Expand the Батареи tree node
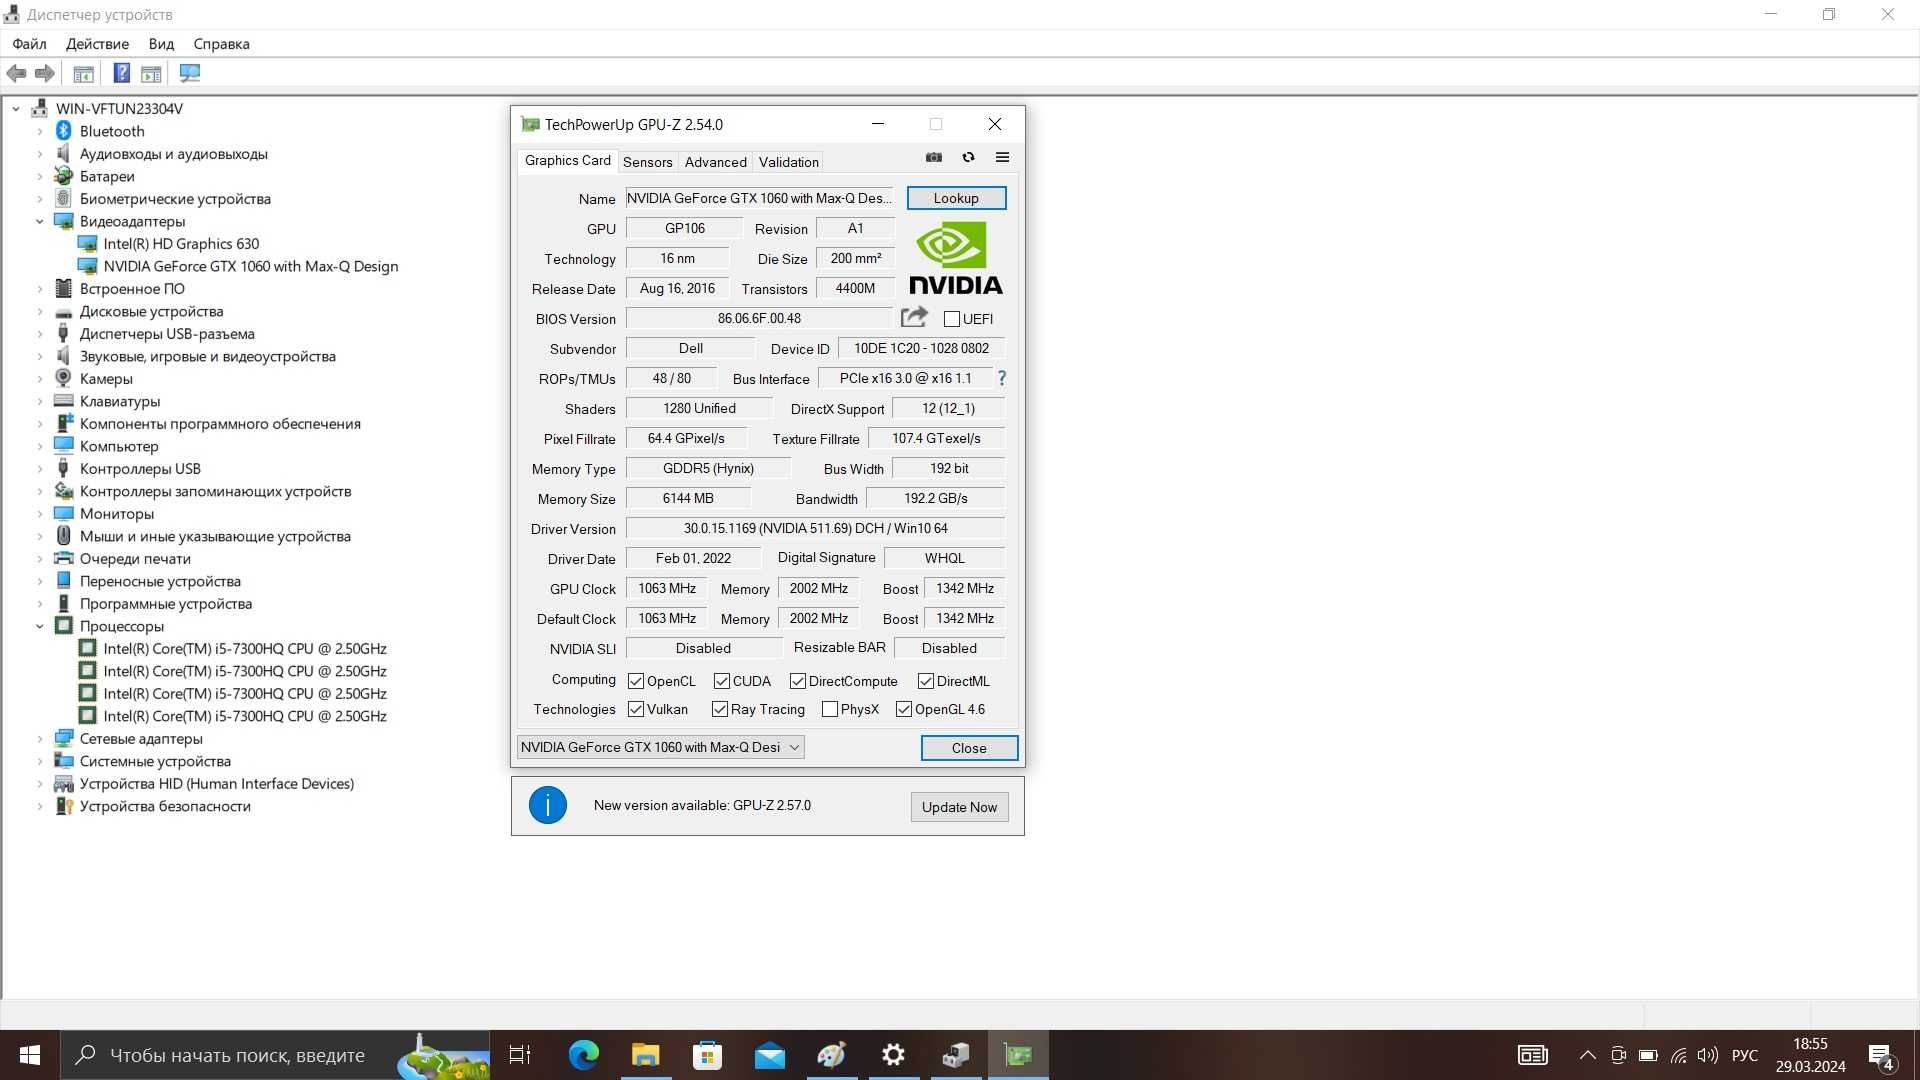Viewport: 1920px width, 1080px height. [40, 176]
